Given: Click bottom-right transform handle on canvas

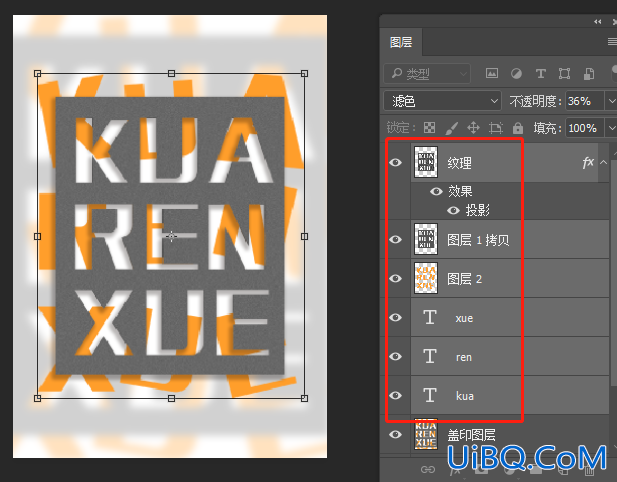Looking at the screenshot, I should pos(305,398).
